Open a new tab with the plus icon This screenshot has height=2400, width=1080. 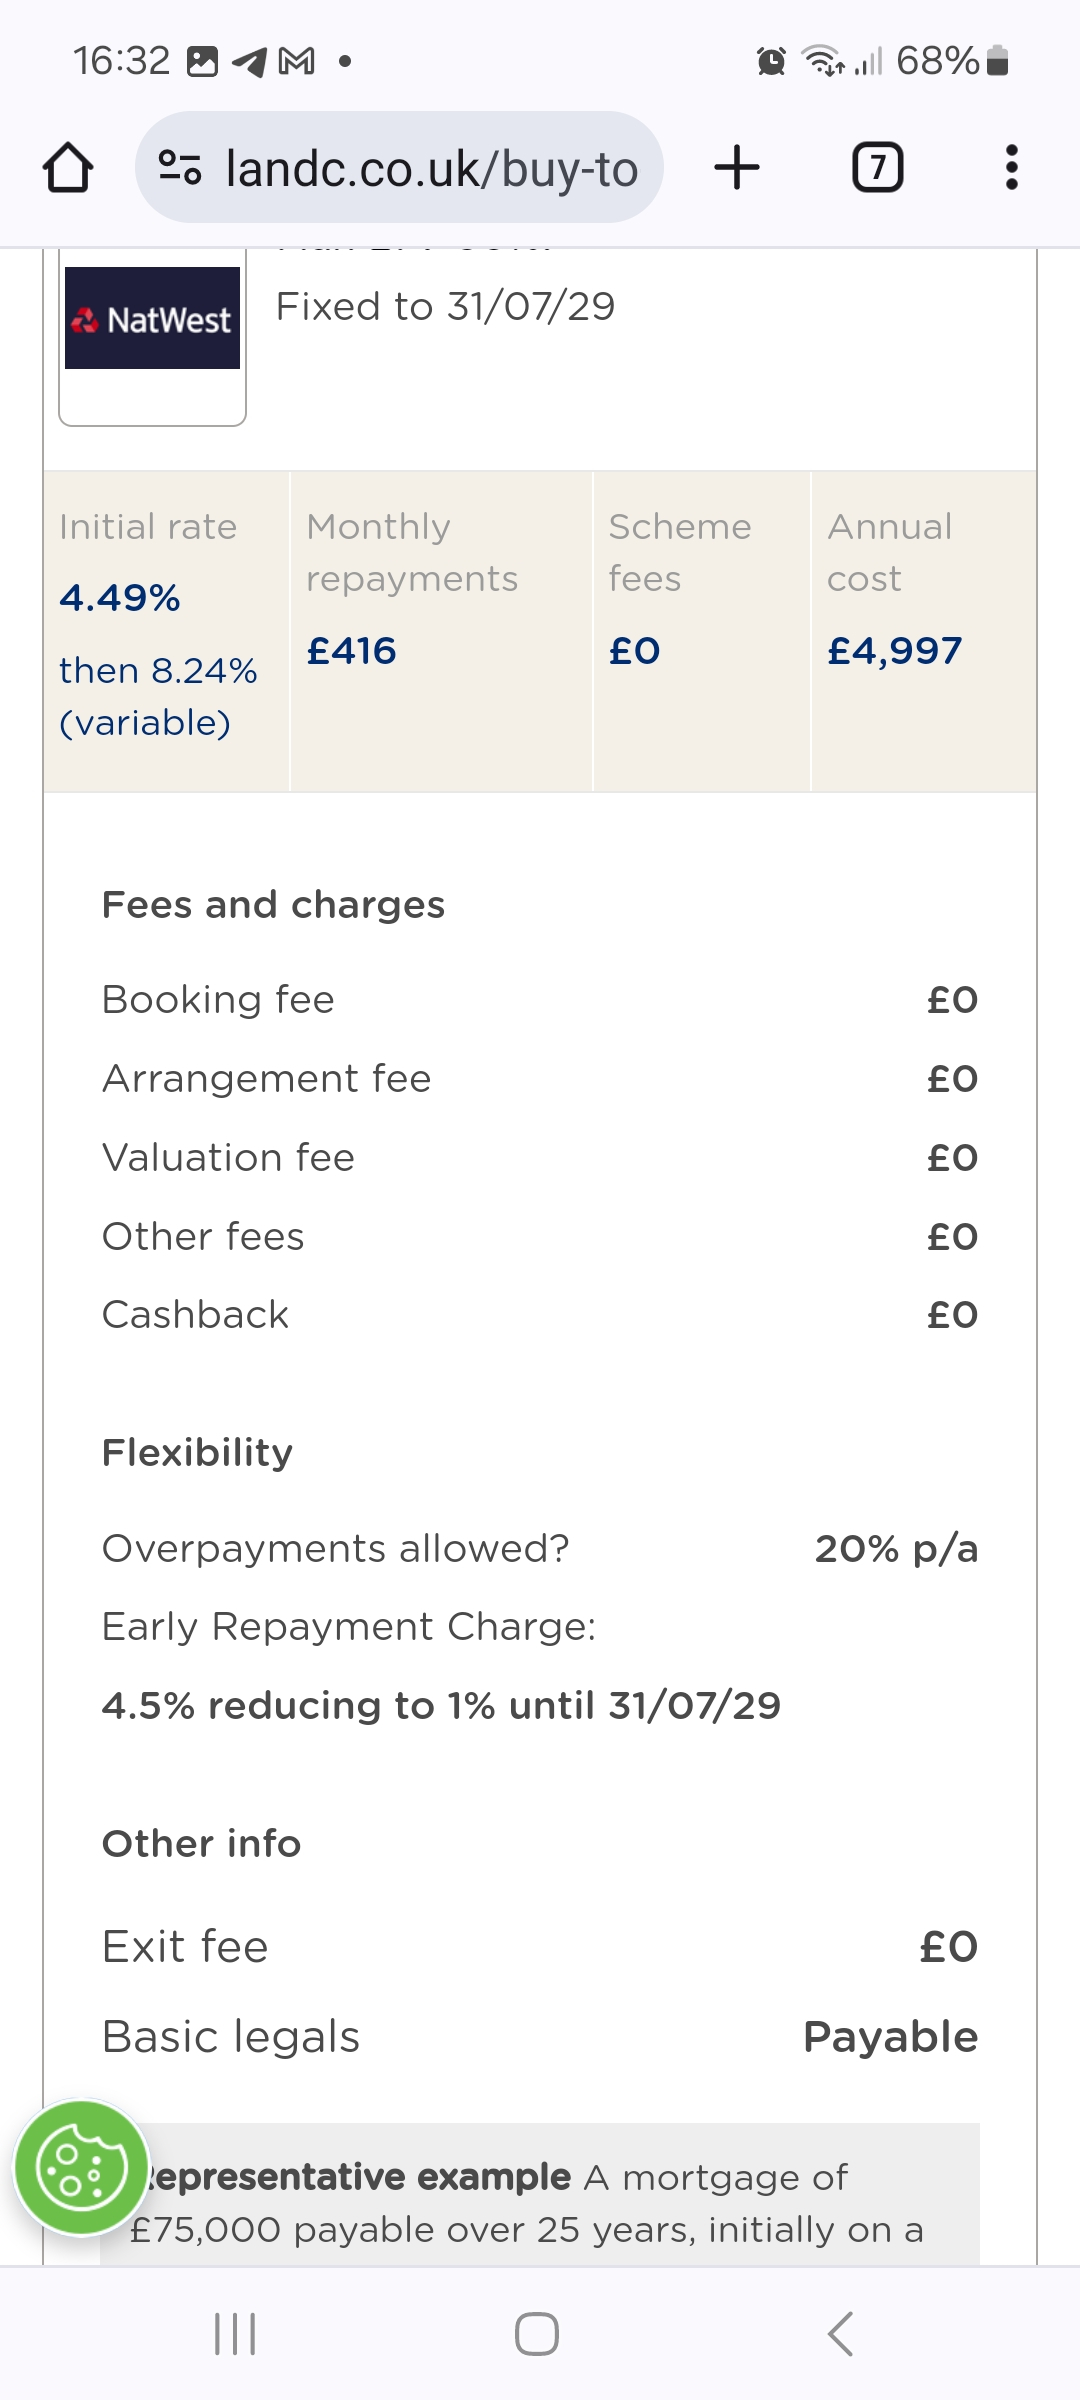point(737,167)
